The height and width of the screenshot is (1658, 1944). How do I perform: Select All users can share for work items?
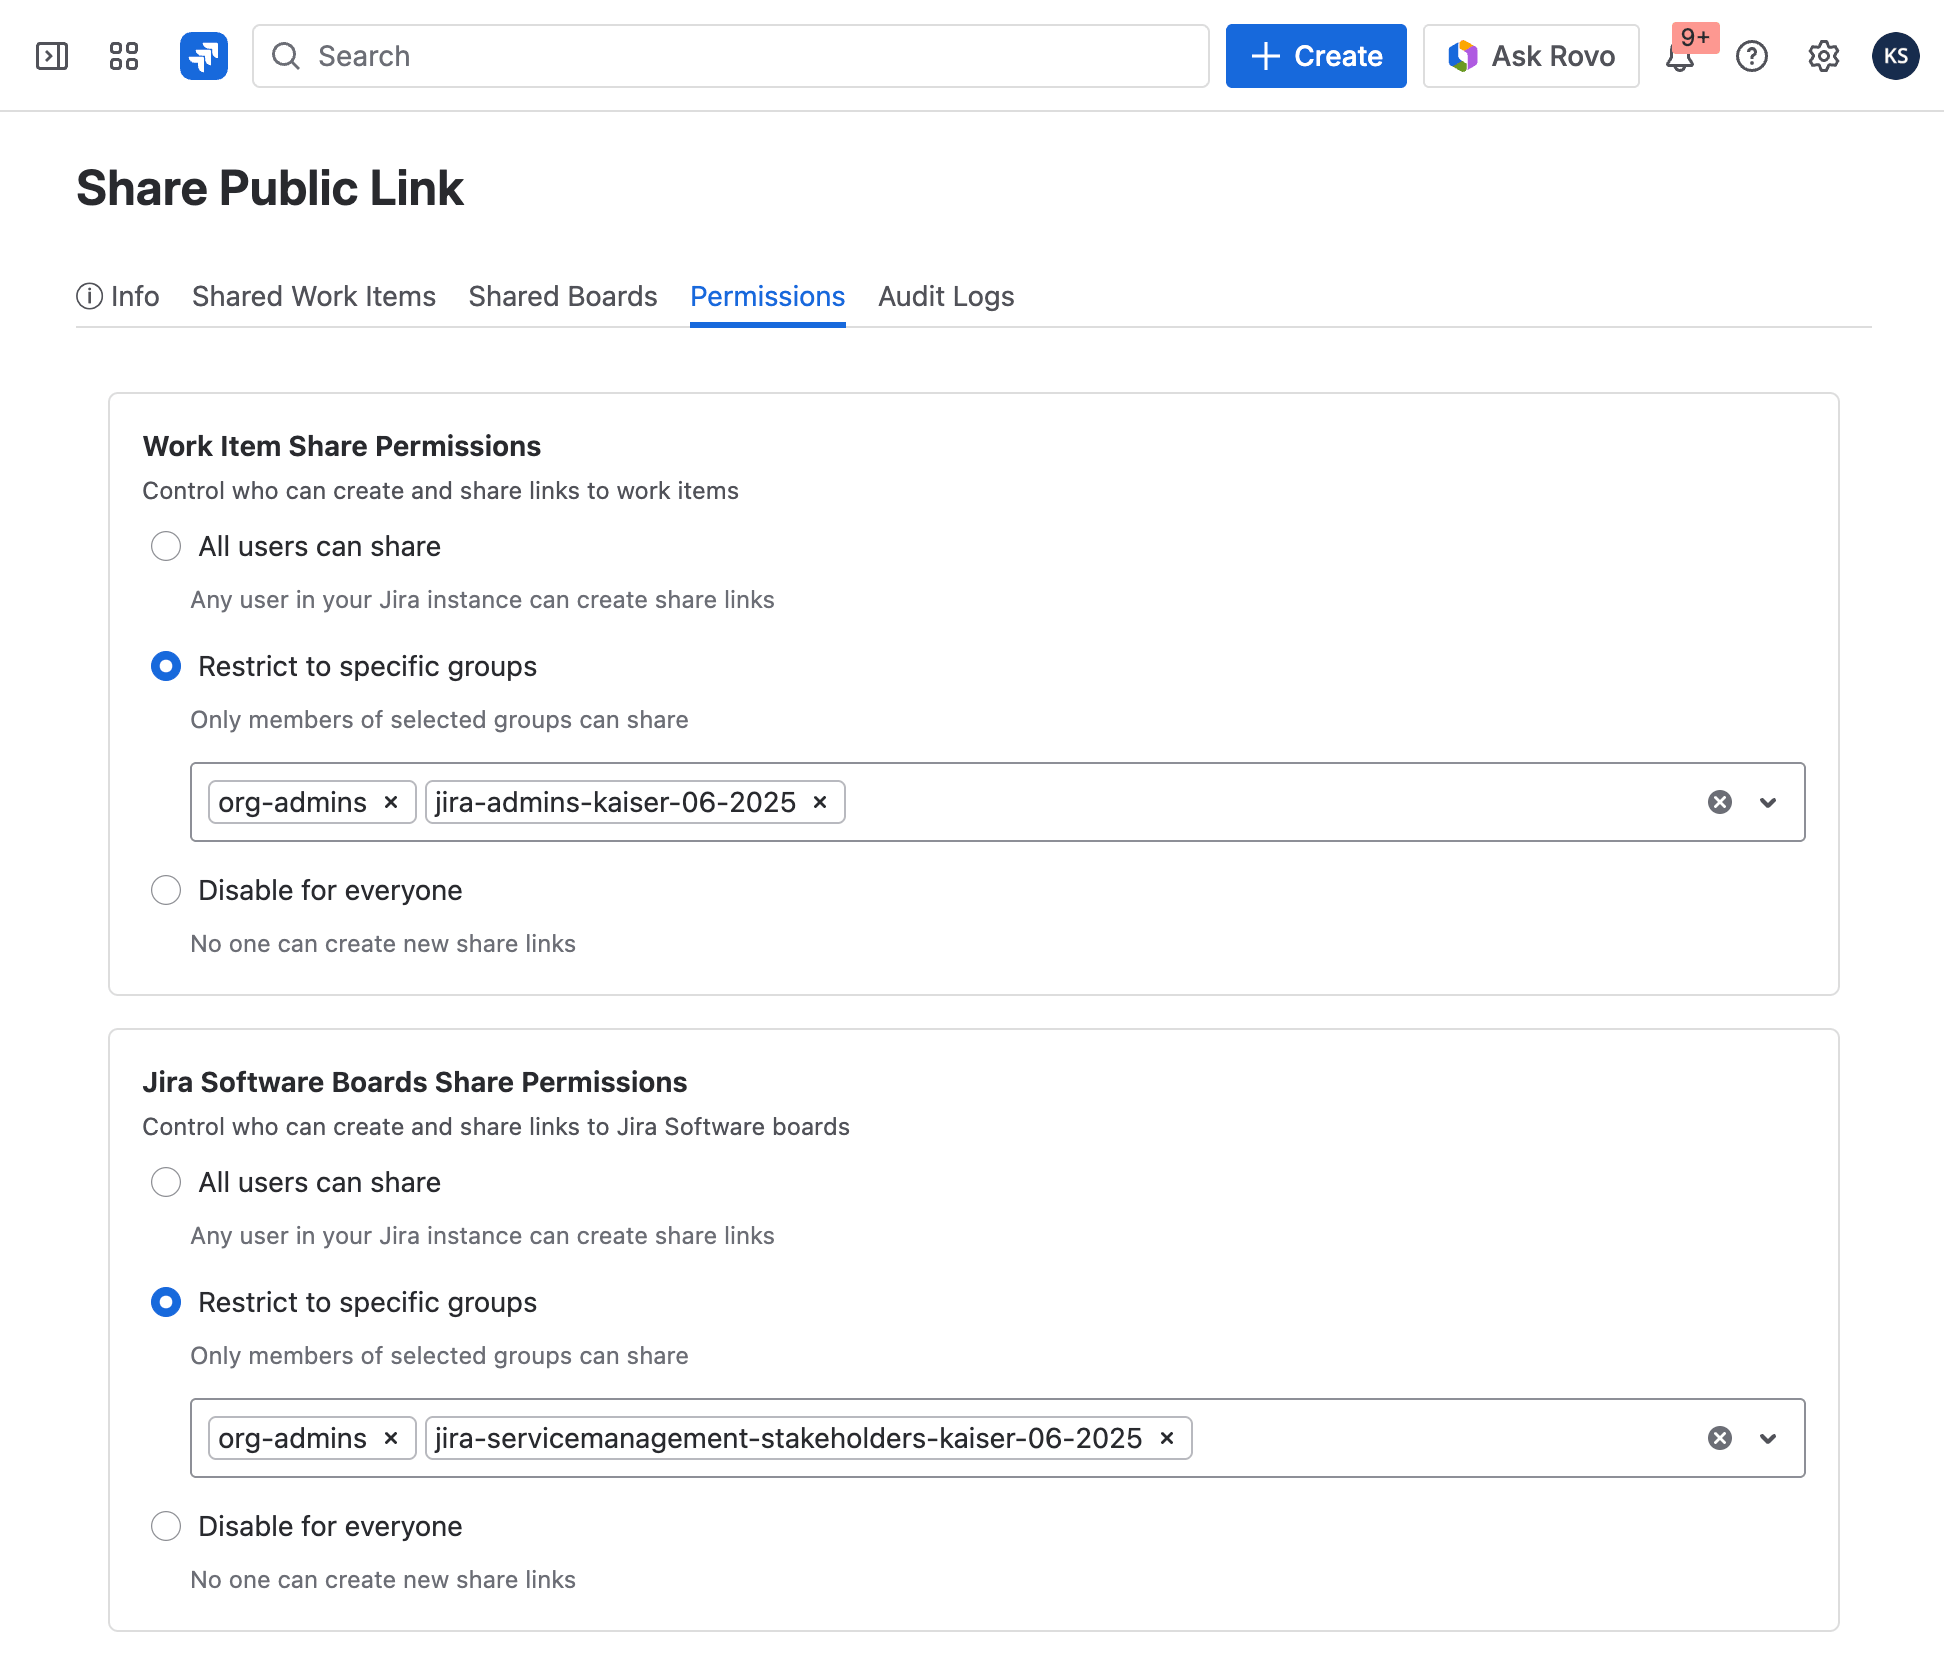(166, 546)
